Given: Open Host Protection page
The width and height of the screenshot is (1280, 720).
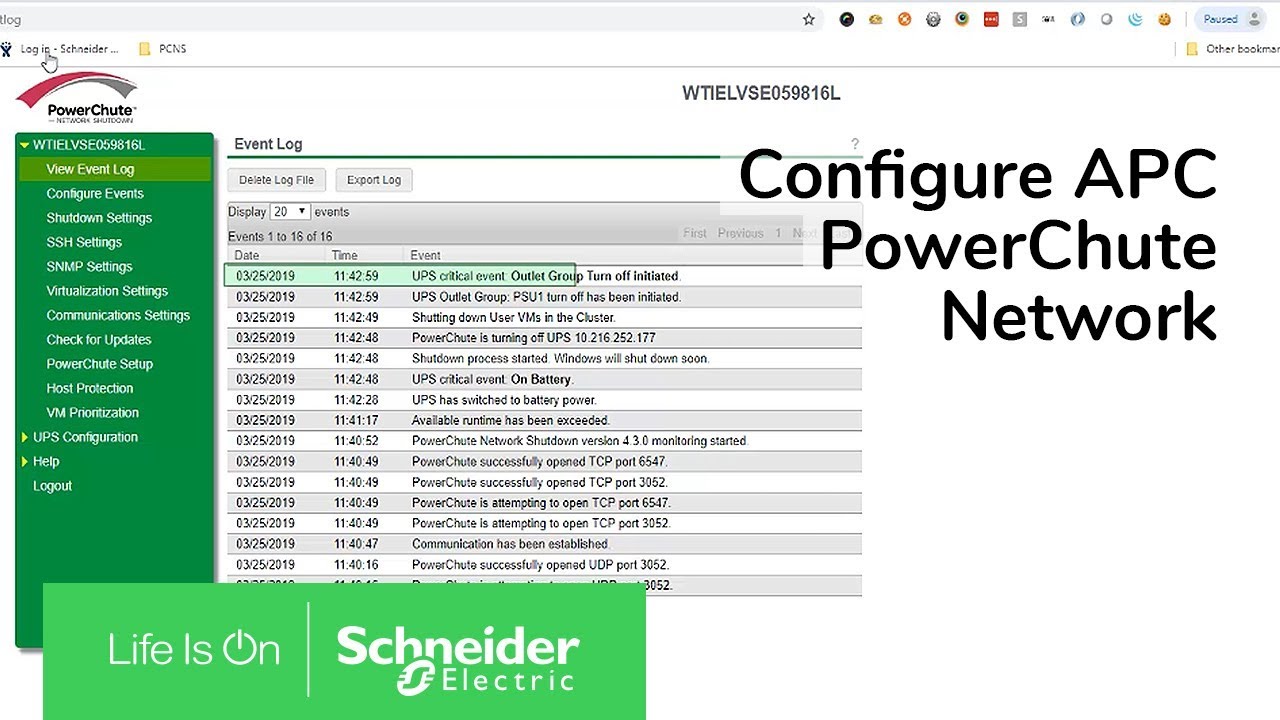Looking at the screenshot, I should [89, 388].
